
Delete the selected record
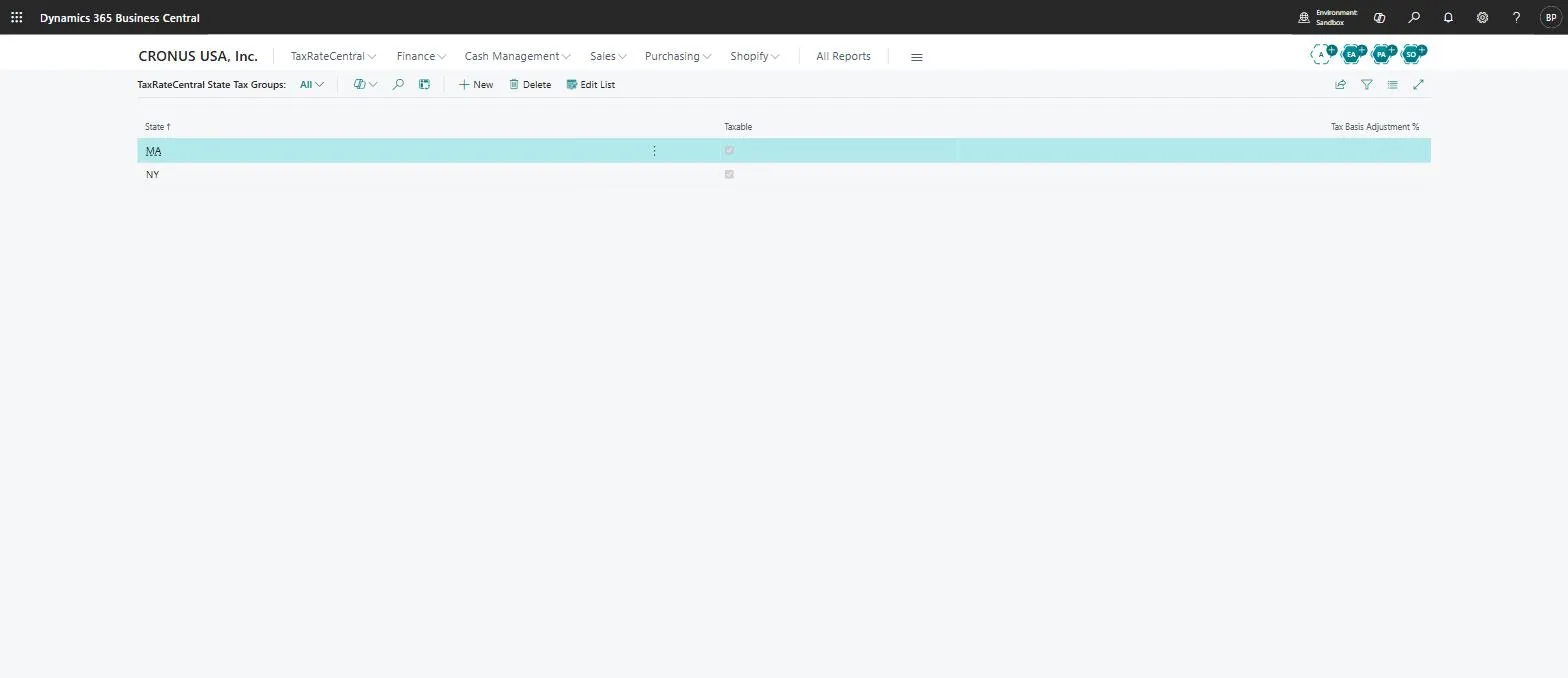pos(530,85)
